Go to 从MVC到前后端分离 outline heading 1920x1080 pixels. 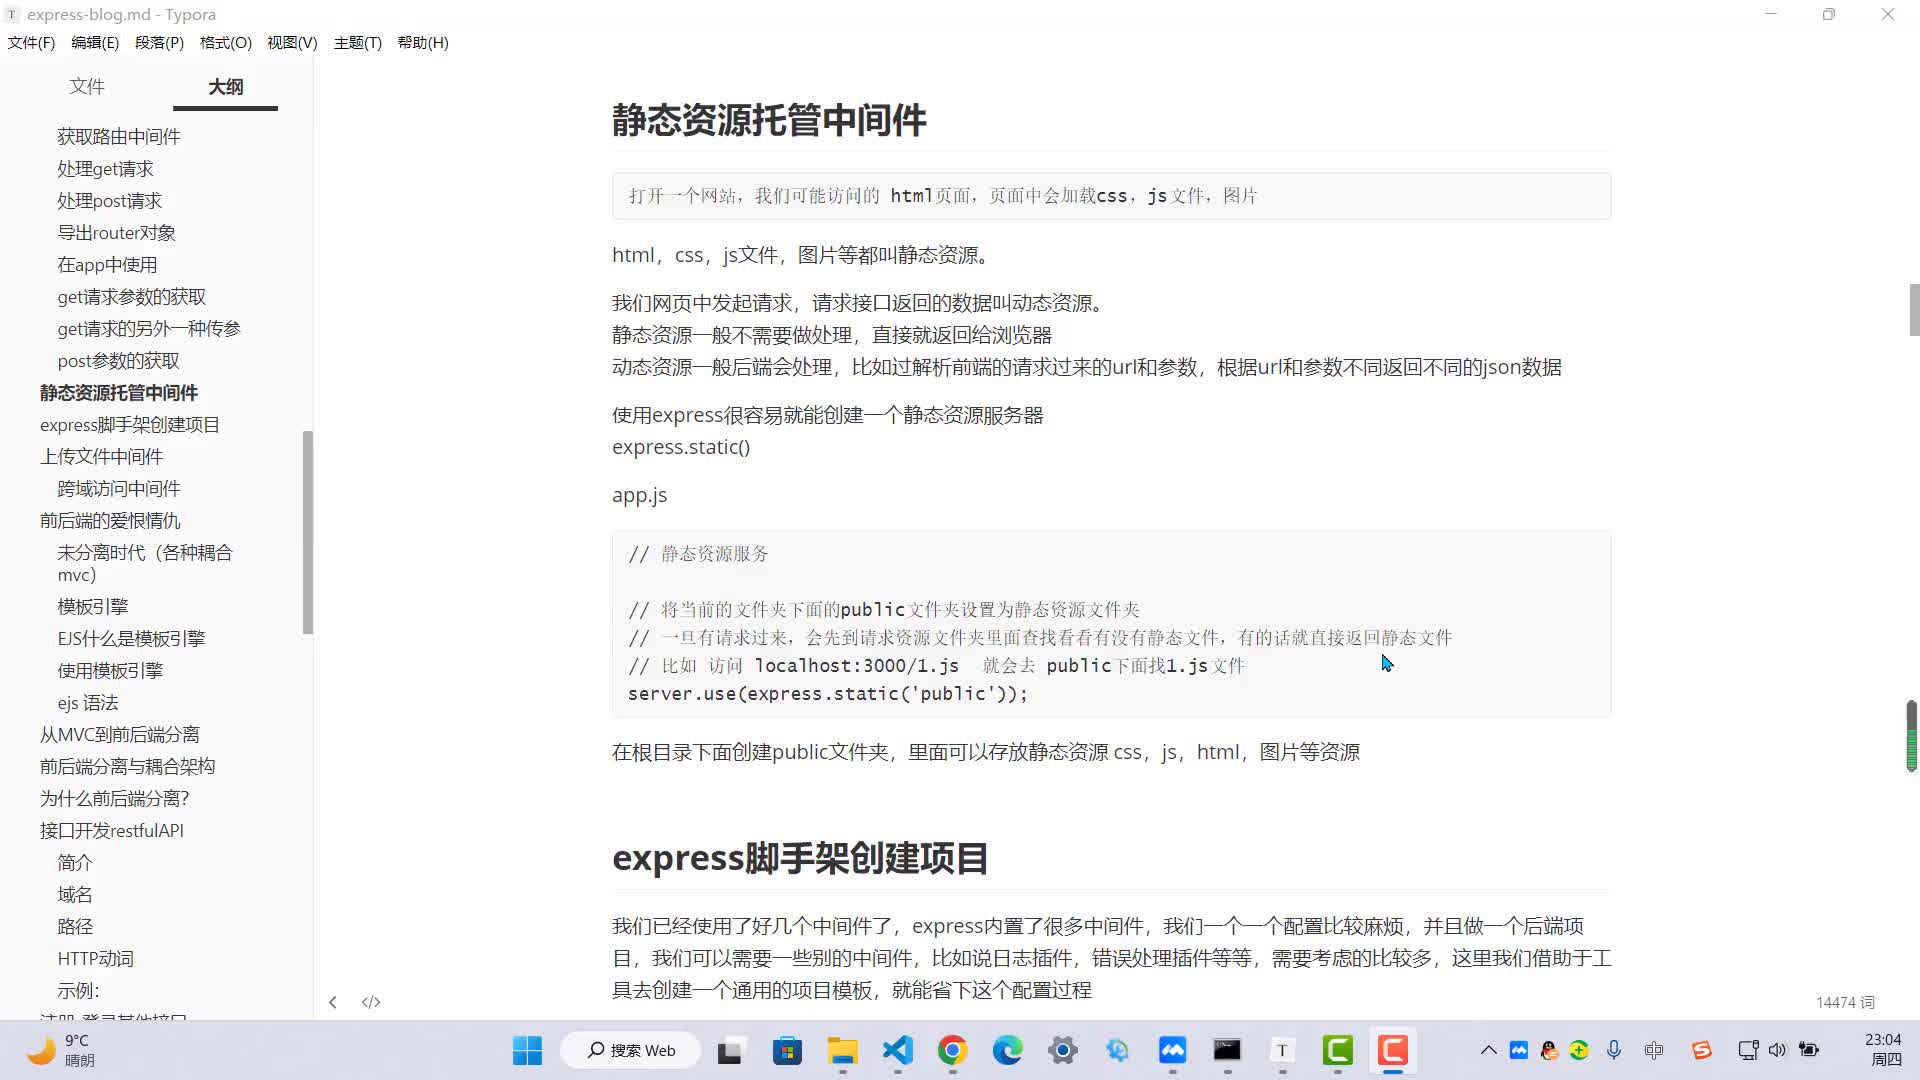pyautogui.click(x=119, y=734)
